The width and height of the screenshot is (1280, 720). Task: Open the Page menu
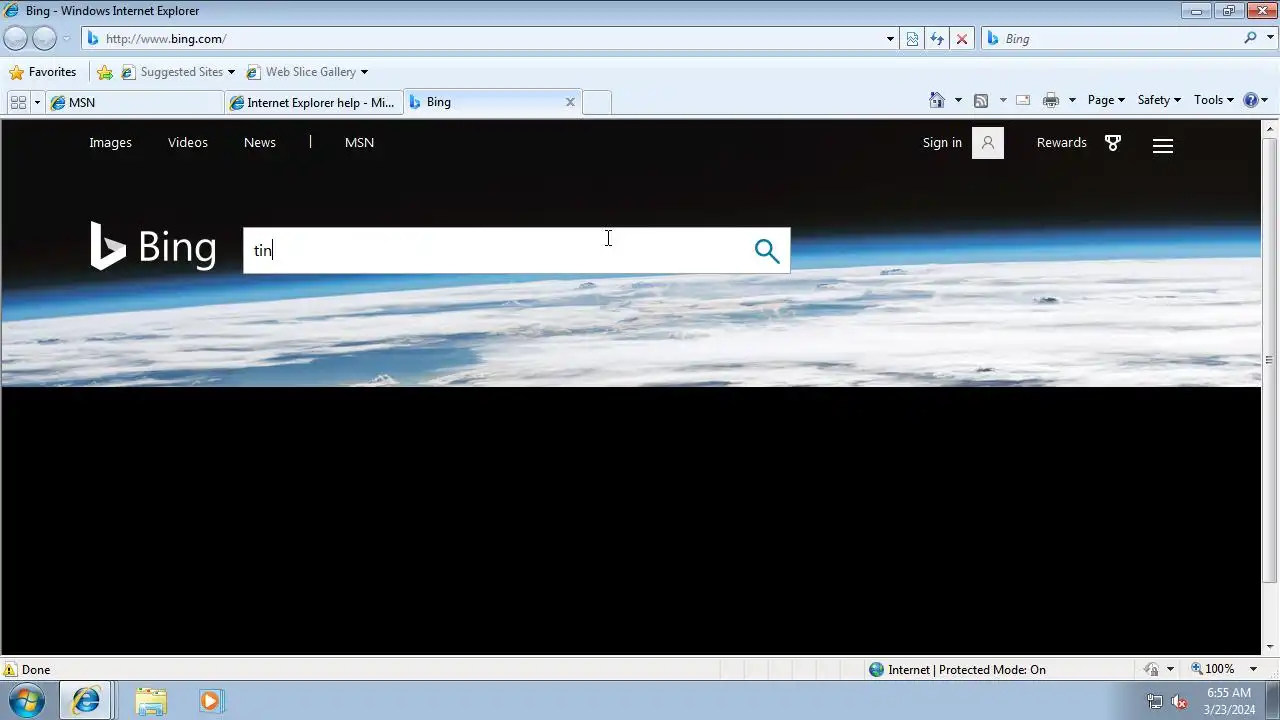(1106, 100)
